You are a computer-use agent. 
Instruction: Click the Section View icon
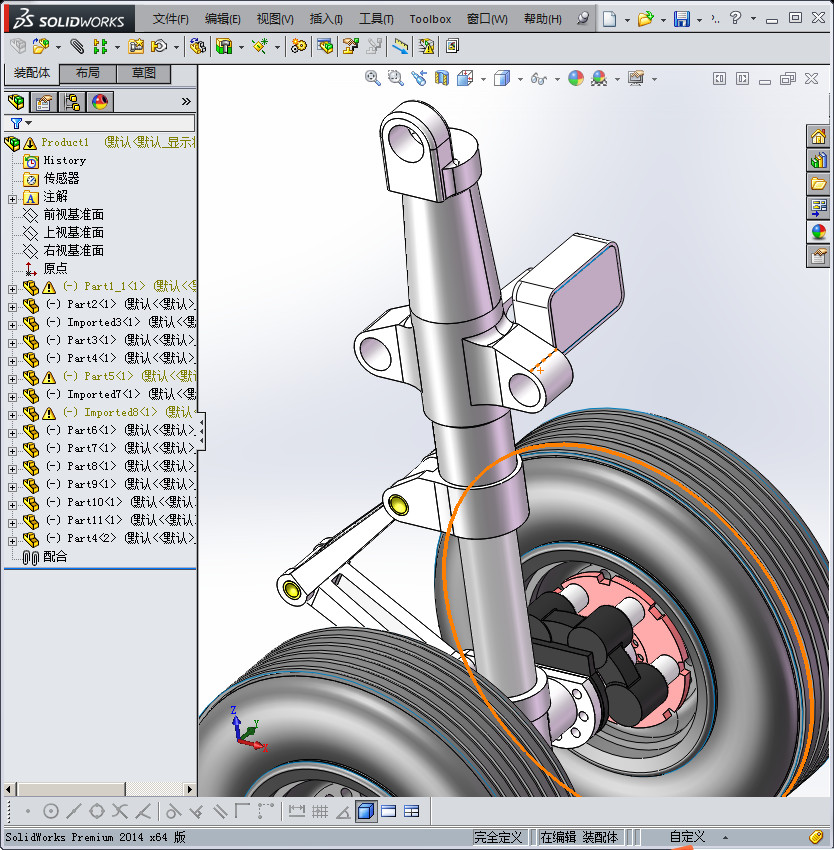click(x=442, y=79)
